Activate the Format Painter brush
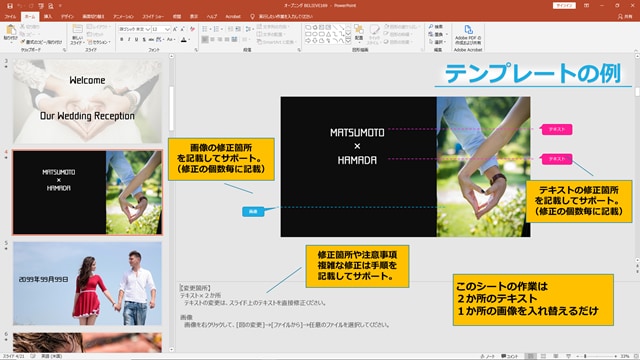Viewport: 640px width, 360px height. click(x=41, y=42)
